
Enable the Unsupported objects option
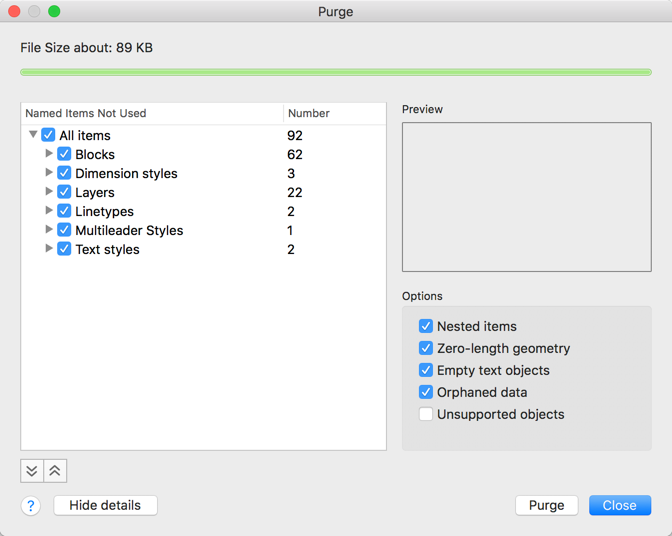[426, 414]
